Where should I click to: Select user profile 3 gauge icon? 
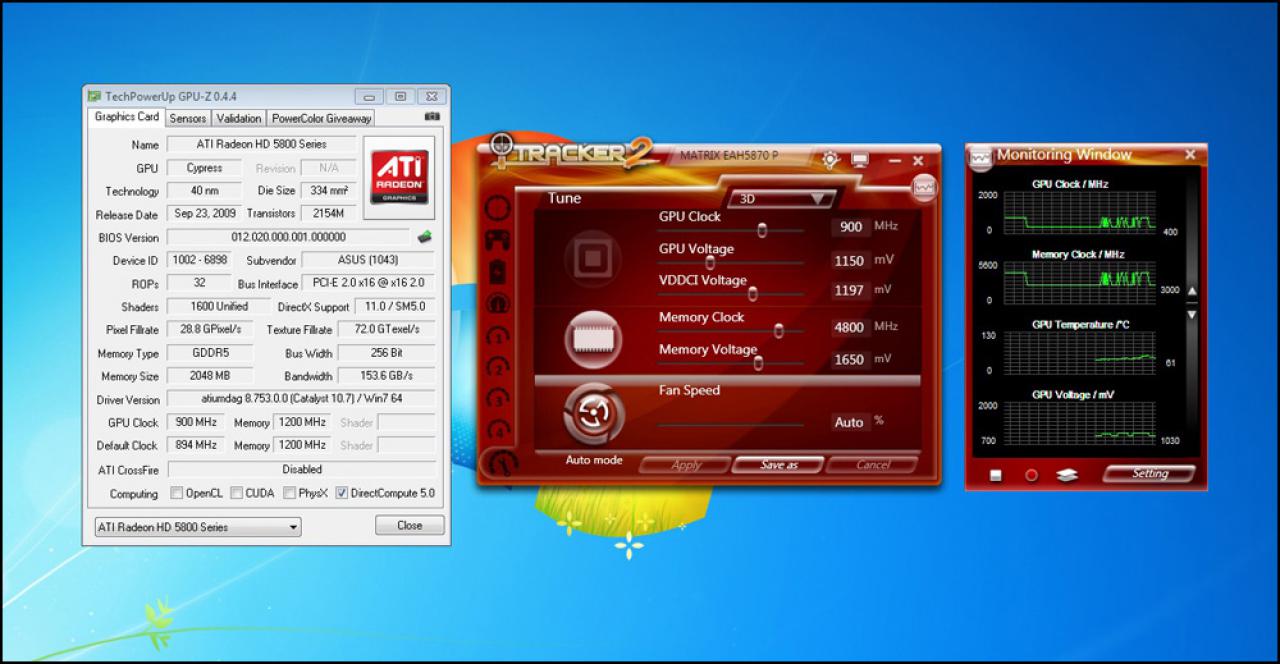[x=497, y=398]
